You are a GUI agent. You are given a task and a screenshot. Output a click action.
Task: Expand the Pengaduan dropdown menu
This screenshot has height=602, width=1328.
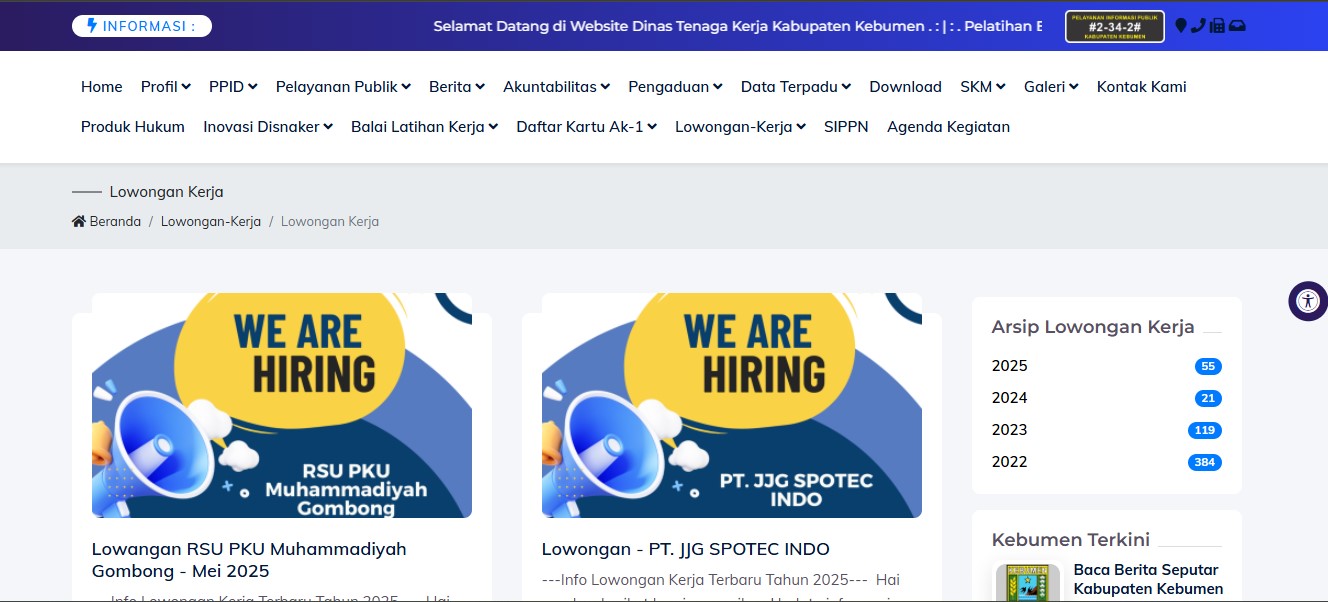click(x=675, y=87)
